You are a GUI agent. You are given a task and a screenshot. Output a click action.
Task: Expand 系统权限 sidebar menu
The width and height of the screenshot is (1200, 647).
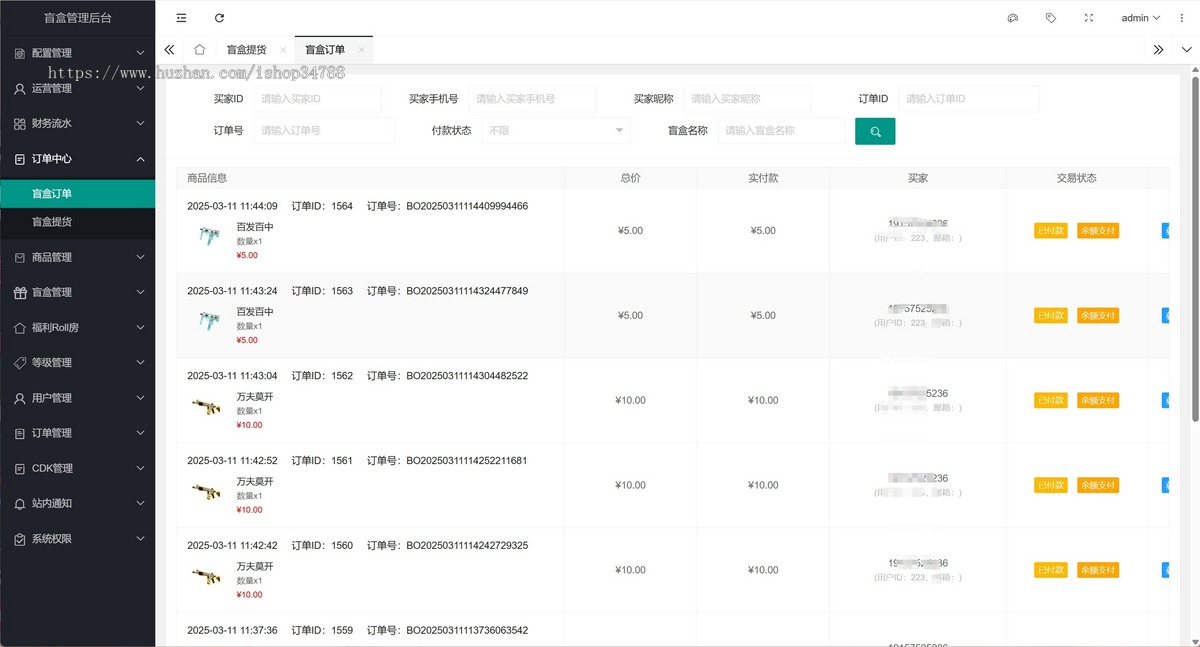point(78,538)
